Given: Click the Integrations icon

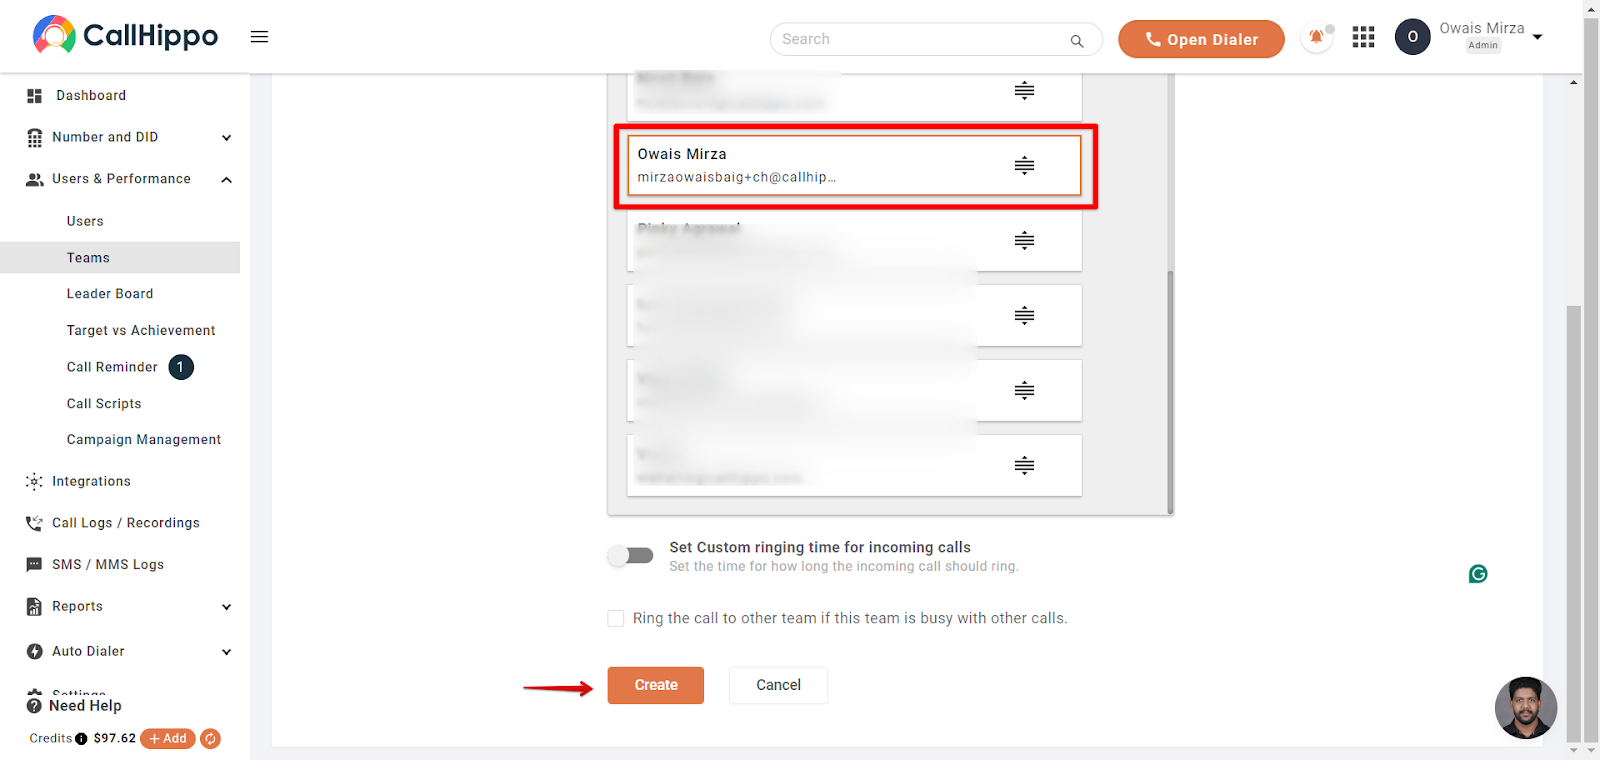Looking at the screenshot, I should pos(35,482).
